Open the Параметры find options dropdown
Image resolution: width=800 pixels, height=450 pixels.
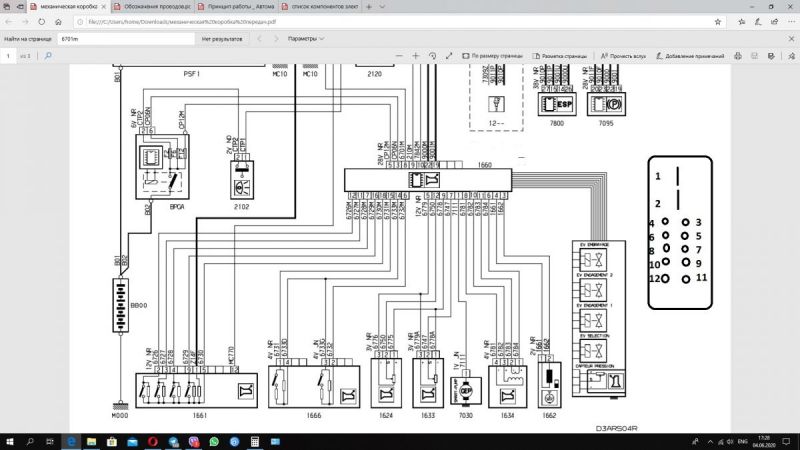coord(306,39)
